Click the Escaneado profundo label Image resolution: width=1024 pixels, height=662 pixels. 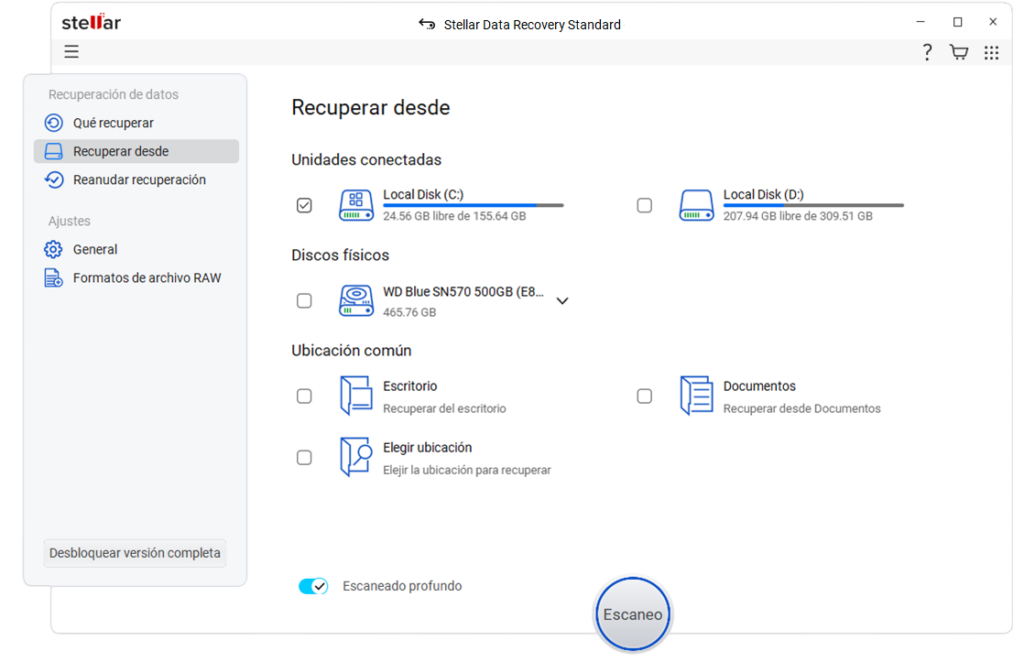(x=402, y=586)
